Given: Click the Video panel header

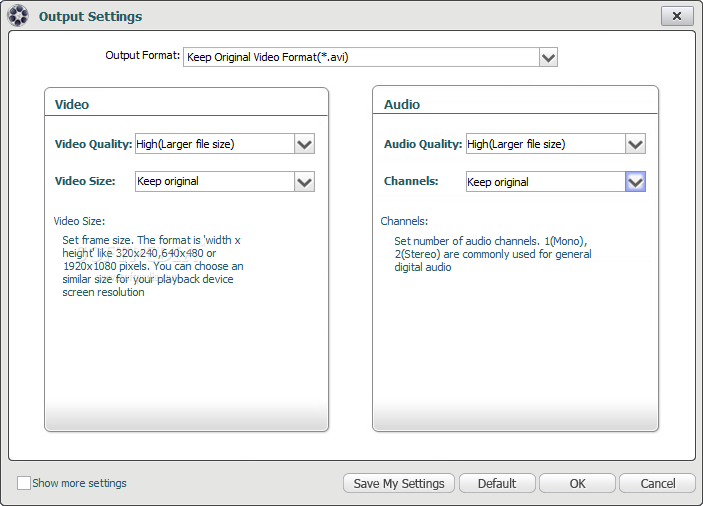Looking at the screenshot, I should pyautogui.click(x=72, y=104).
